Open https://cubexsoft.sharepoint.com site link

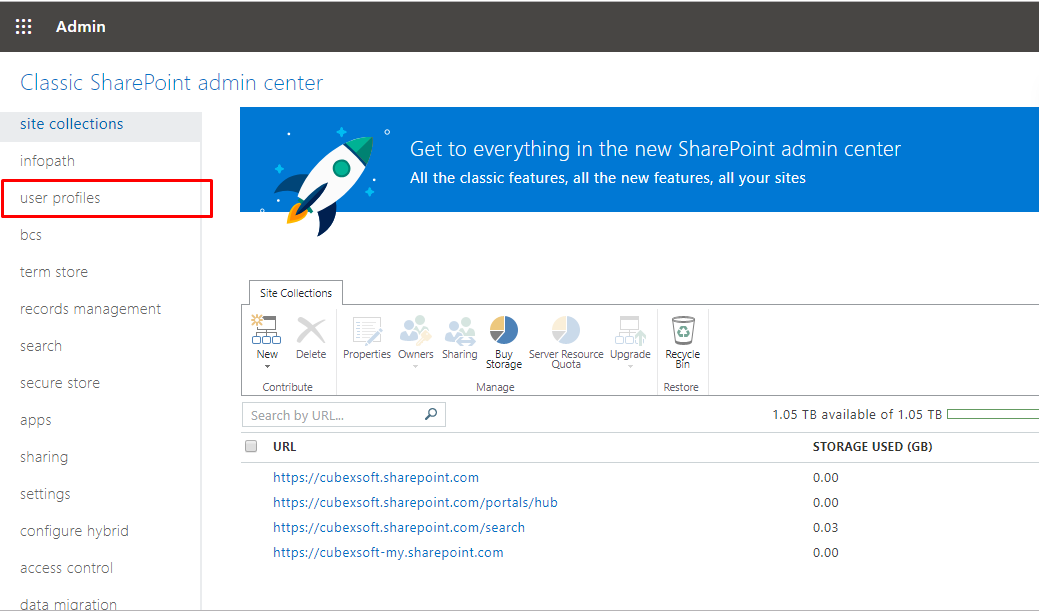pyautogui.click(x=376, y=478)
